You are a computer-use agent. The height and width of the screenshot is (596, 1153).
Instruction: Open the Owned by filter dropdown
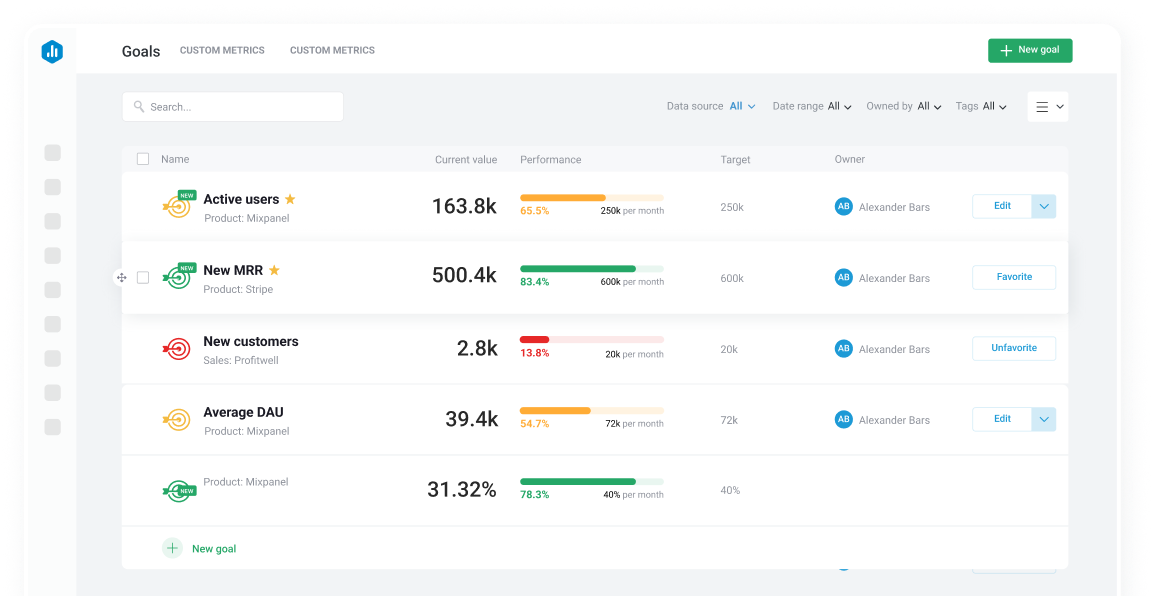[x=904, y=106]
